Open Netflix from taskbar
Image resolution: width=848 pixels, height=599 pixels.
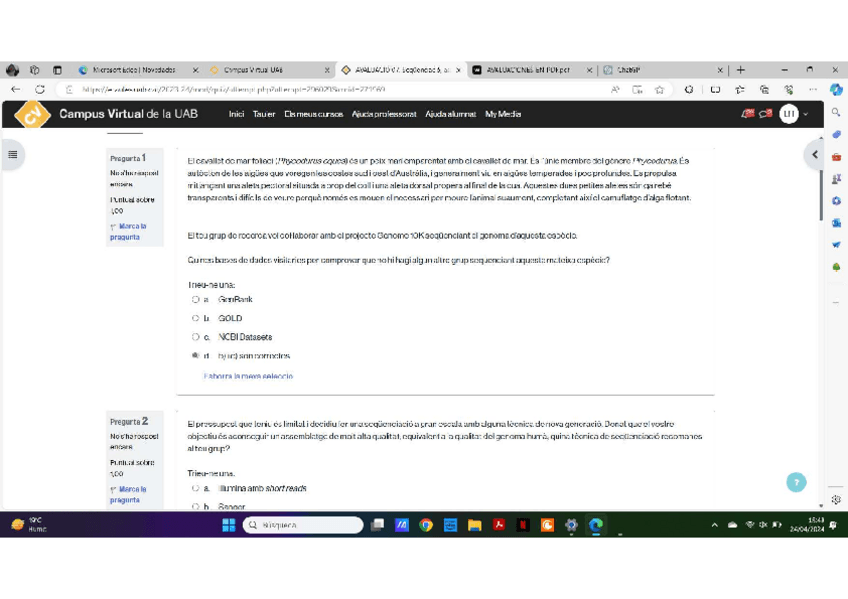(x=523, y=525)
